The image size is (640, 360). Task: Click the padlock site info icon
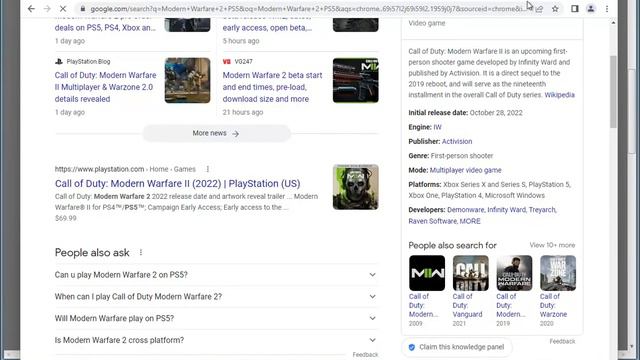point(83,9)
